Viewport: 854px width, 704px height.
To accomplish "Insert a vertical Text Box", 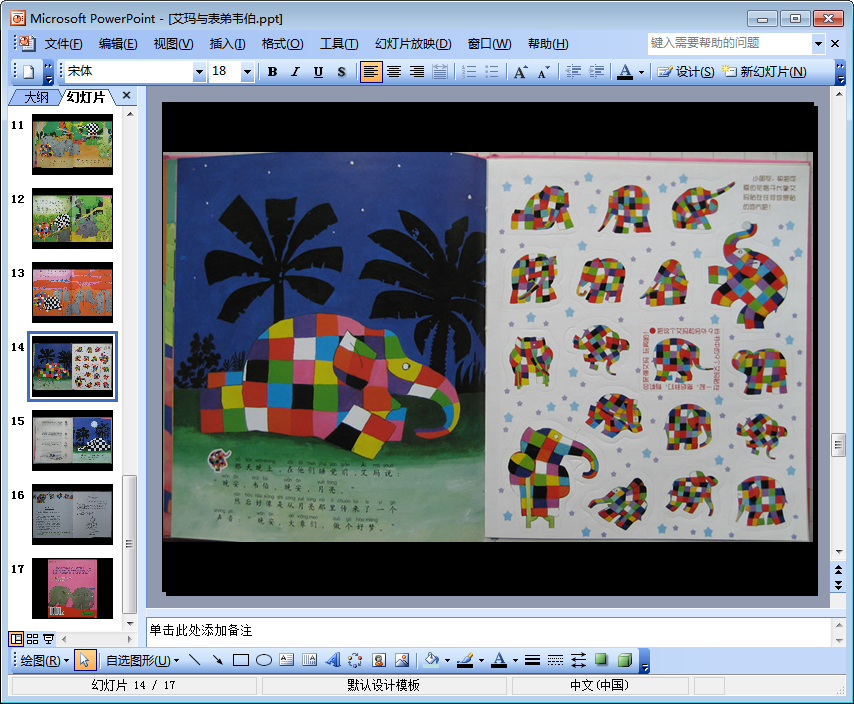I will [x=309, y=660].
